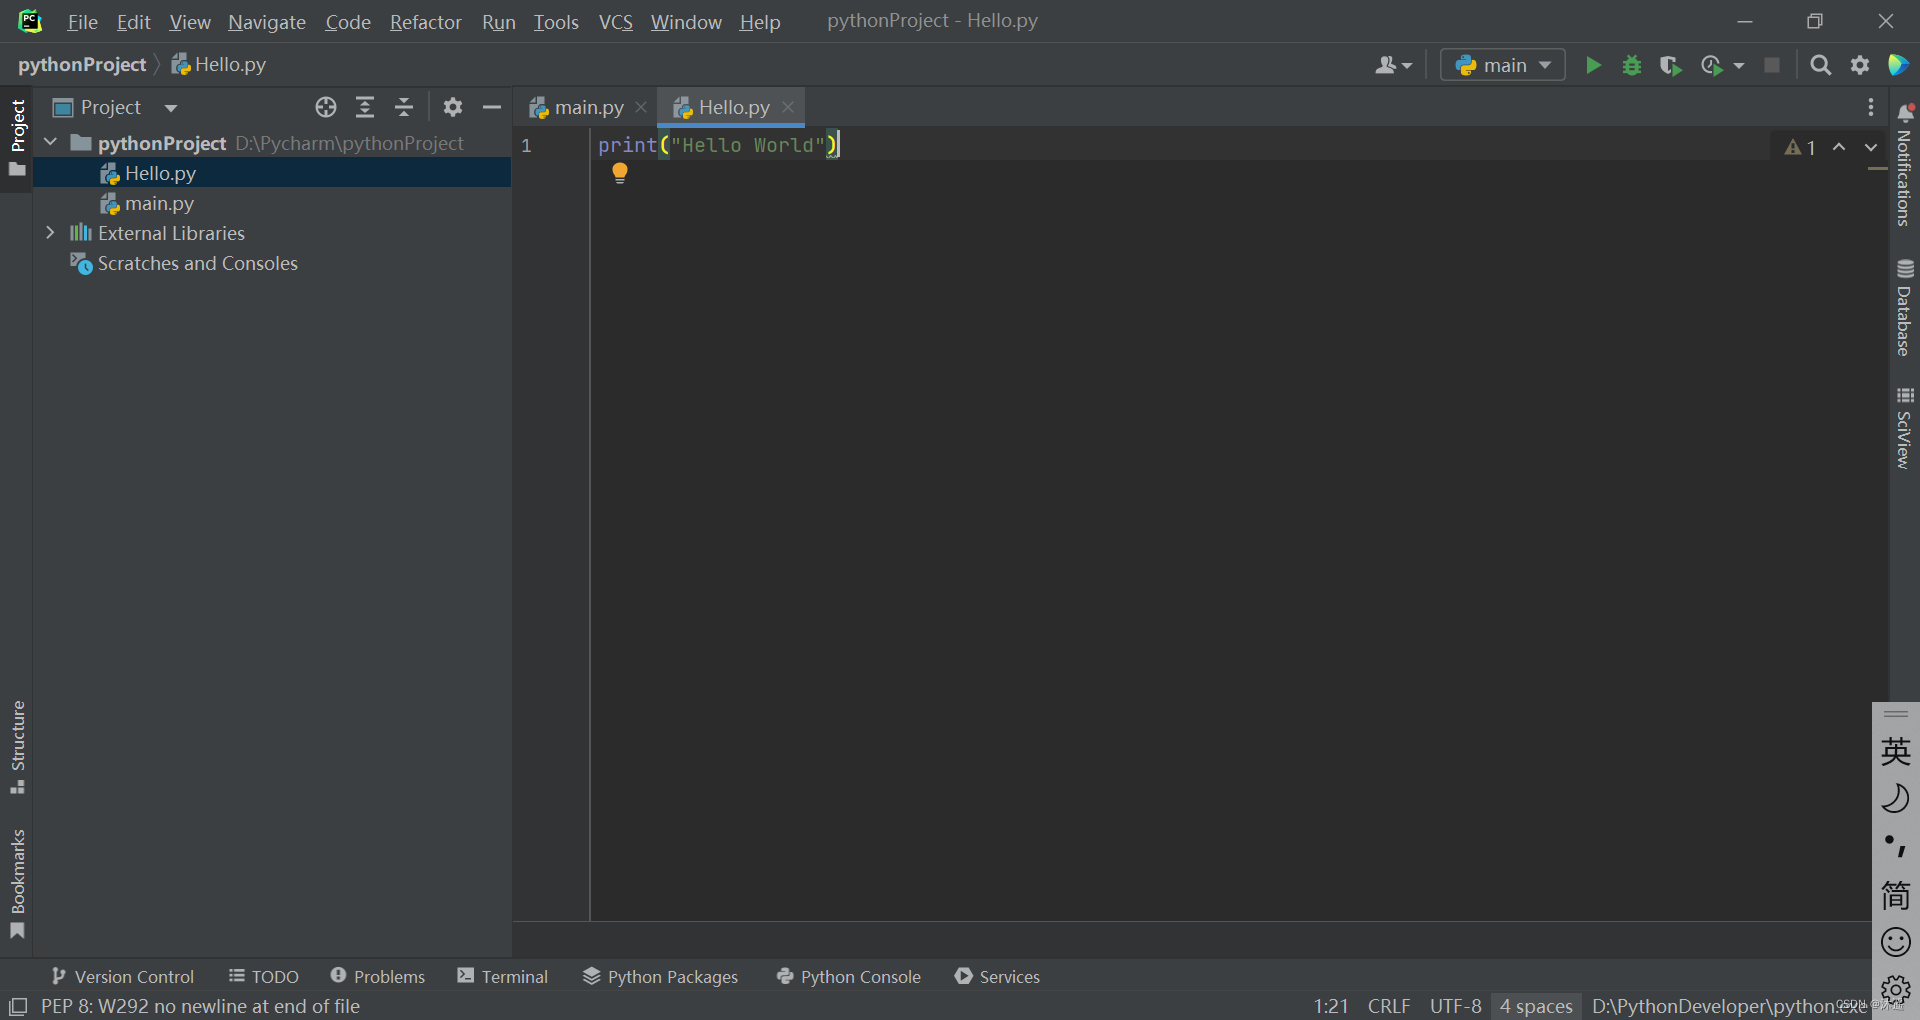The height and width of the screenshot is (1020, 1920).
Task: Open the main run configuration dropdown
Action: click(x=1502, y=65)
